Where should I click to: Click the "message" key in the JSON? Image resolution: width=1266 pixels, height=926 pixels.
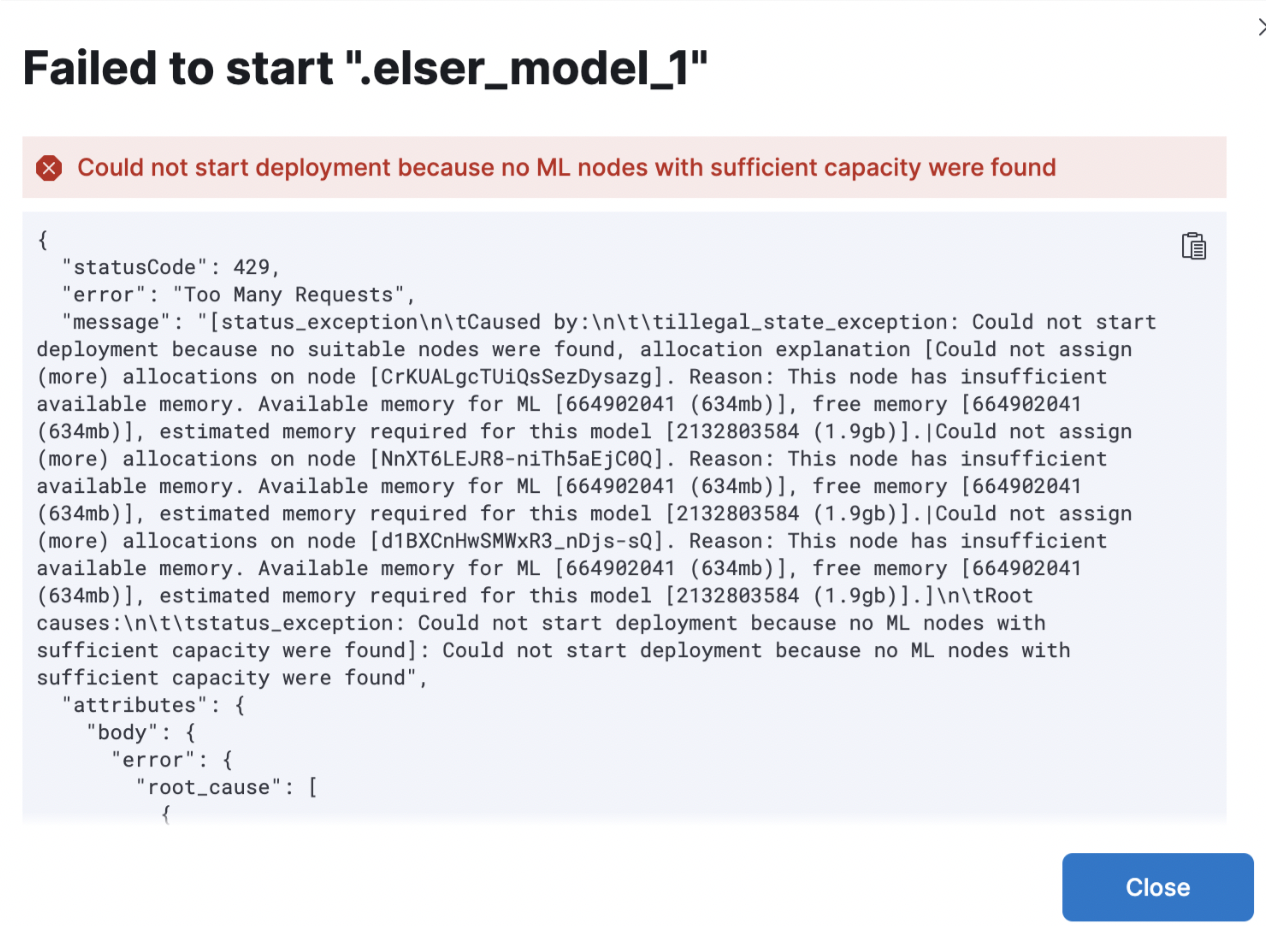click(x=110, y=322)
